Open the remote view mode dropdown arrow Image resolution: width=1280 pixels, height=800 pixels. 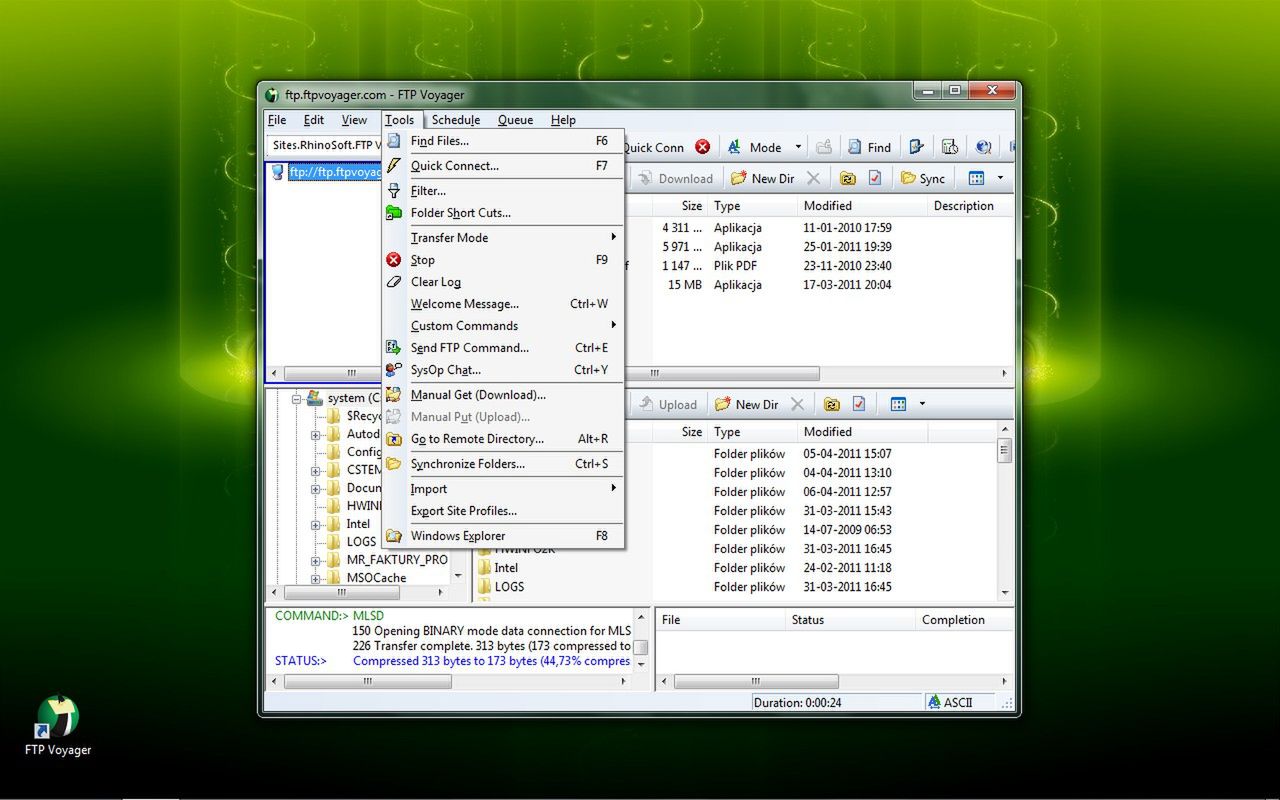click(x=999, y=178)
